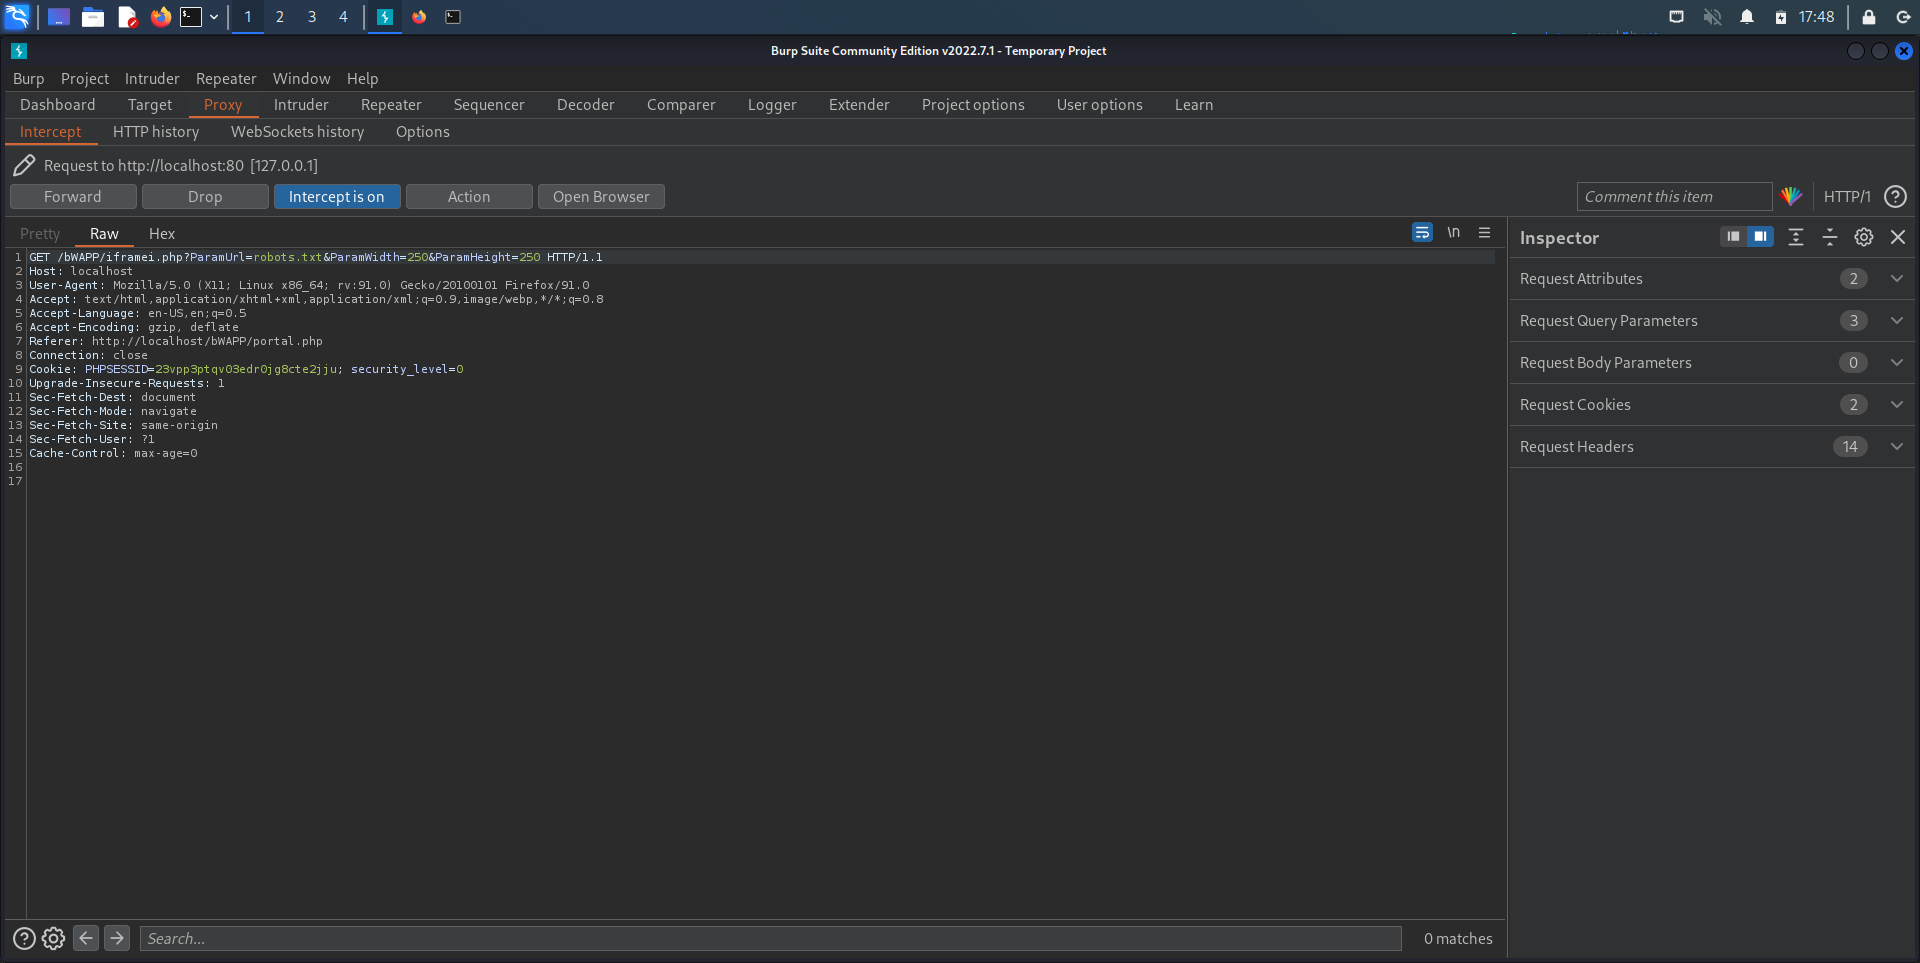
Task: Toggle line wrap in the editor
Action: 1422,233
